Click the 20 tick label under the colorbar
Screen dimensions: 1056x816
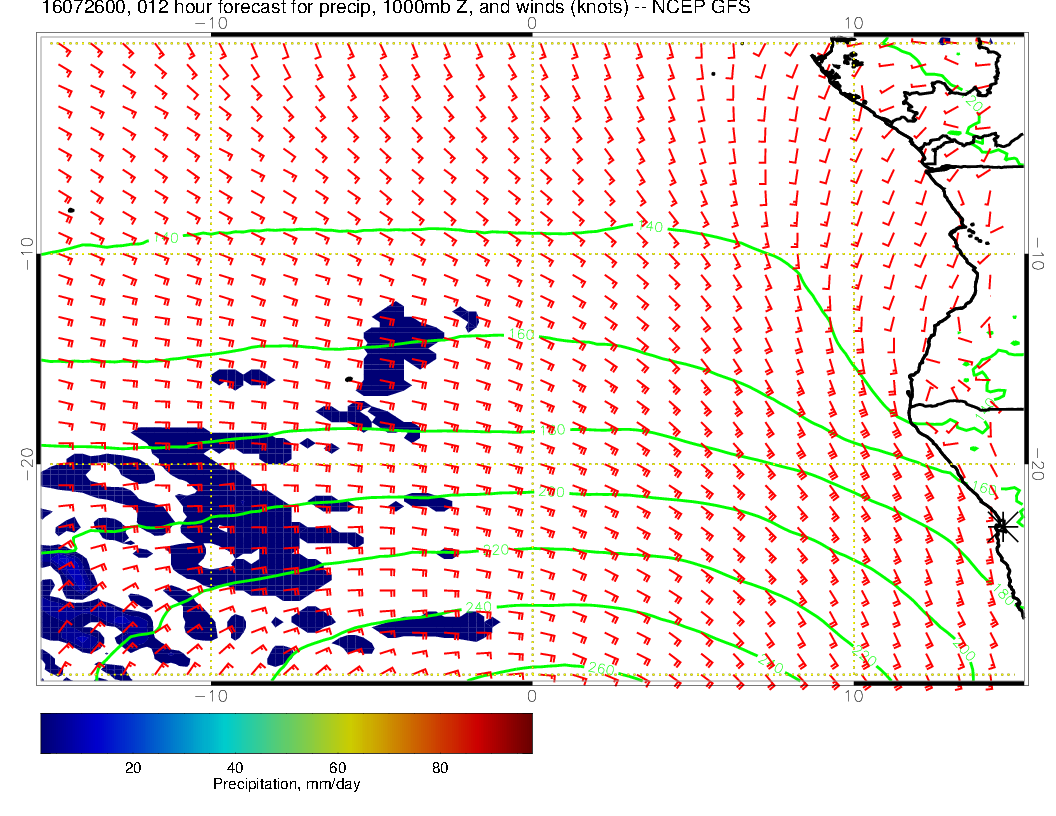coord(131,767)
